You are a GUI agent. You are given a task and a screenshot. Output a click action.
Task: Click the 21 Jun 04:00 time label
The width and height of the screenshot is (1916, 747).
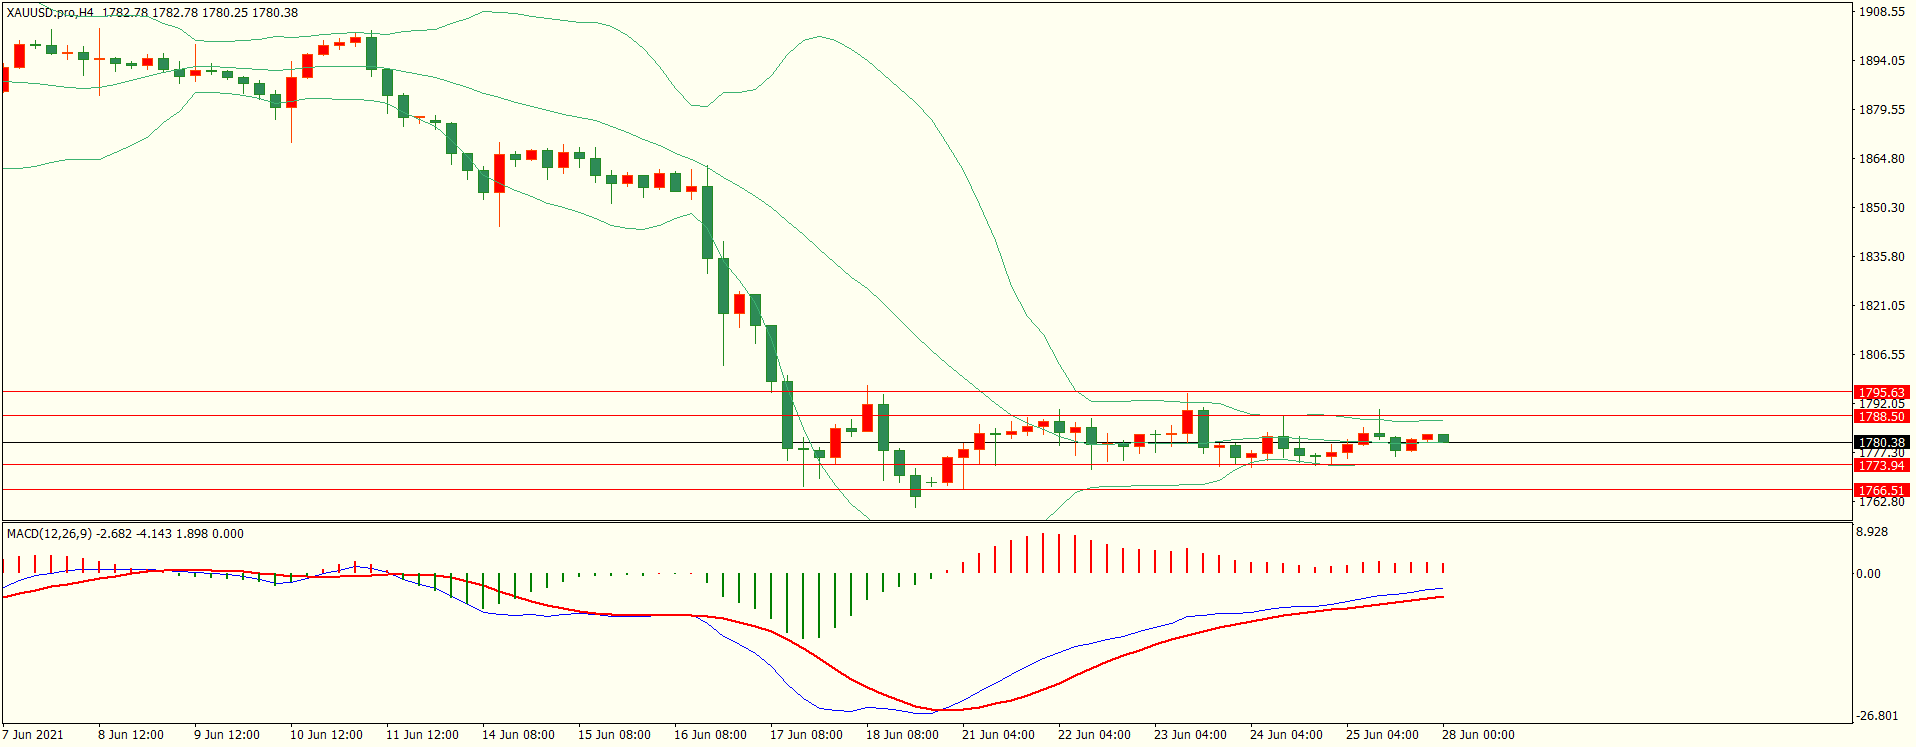pyautogui.click(x=998, y=735)
